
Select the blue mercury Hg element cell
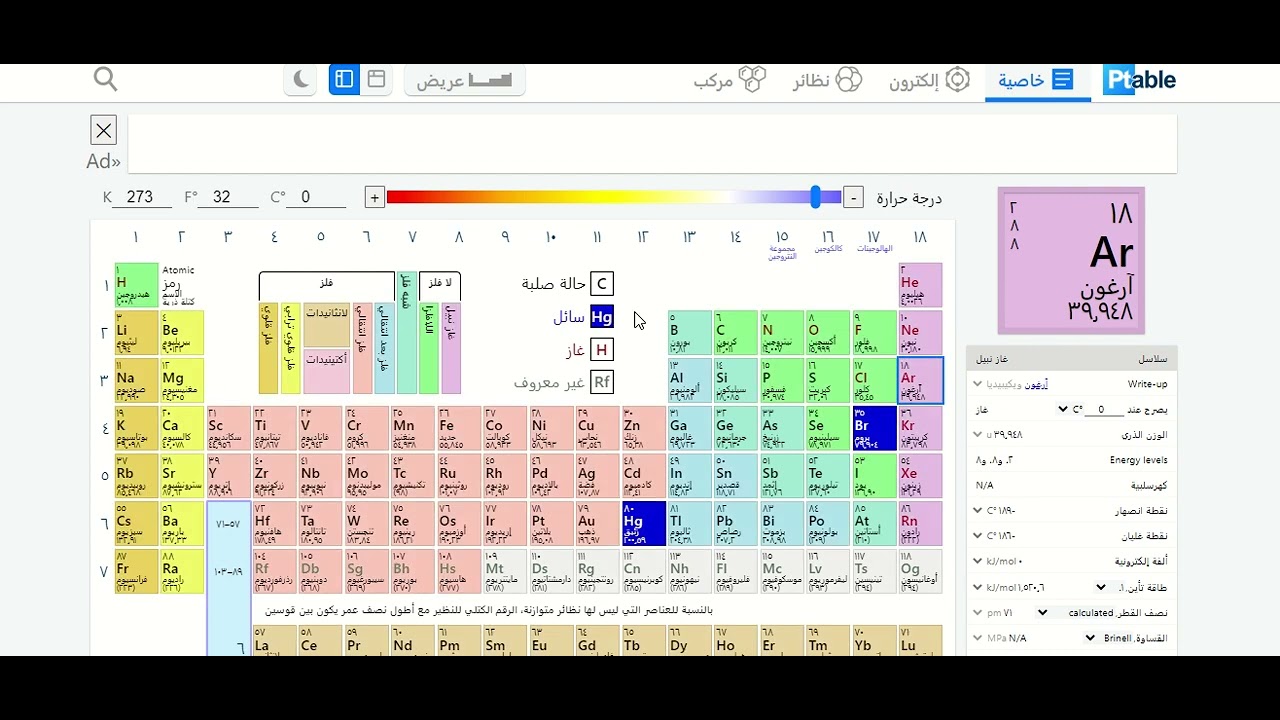(x=643, y=523)
